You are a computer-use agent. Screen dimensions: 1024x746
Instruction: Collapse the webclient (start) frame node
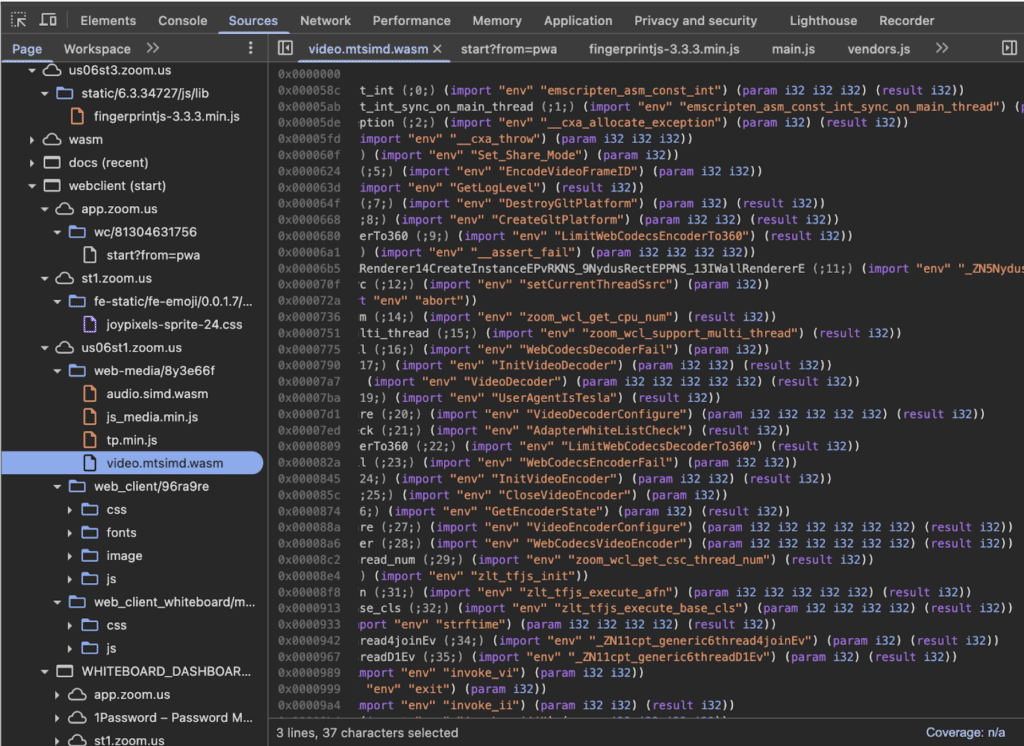tap(32, 186)
